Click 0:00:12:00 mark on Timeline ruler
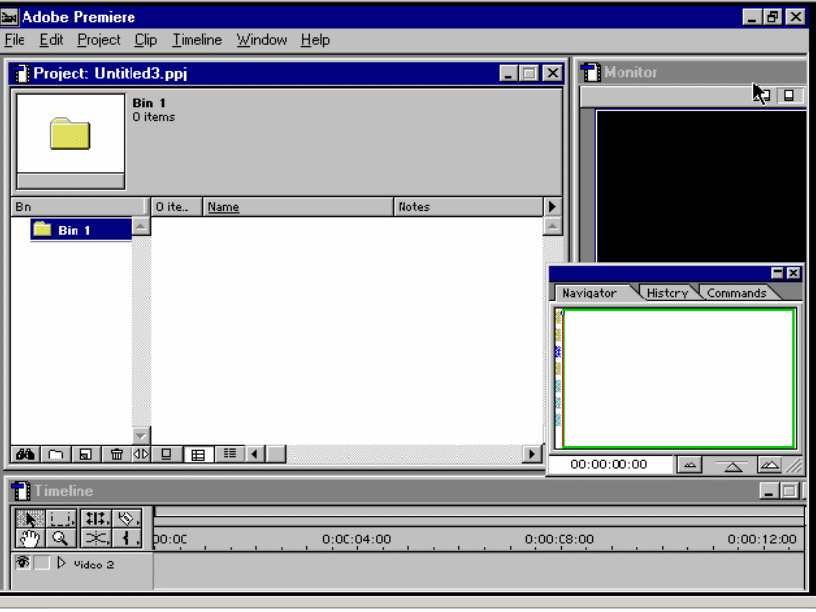This screenshot has width=816, height=612. tap(762, 539)
